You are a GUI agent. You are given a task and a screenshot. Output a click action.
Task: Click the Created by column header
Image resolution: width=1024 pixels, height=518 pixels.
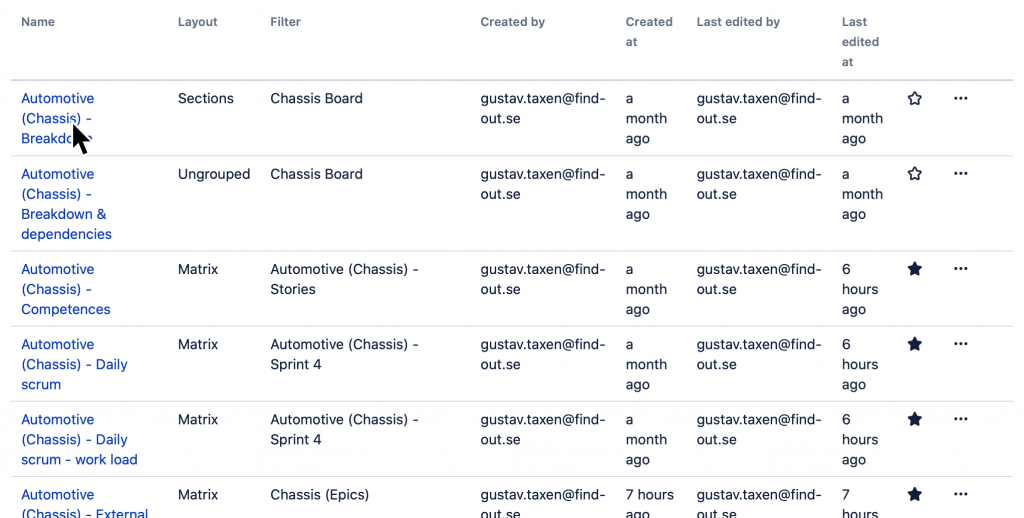(513, 22)
